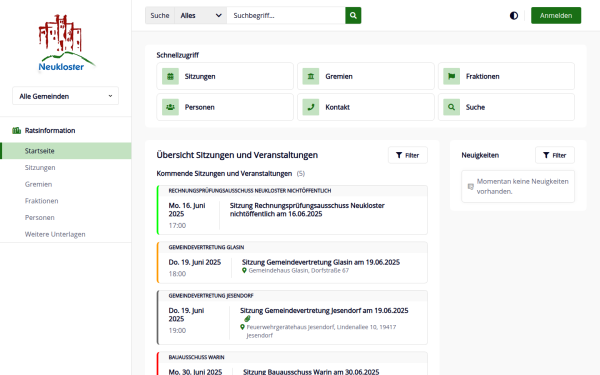
Task: Click the funnel icon in Neuigkeiten Filter button
Action: 546,155
